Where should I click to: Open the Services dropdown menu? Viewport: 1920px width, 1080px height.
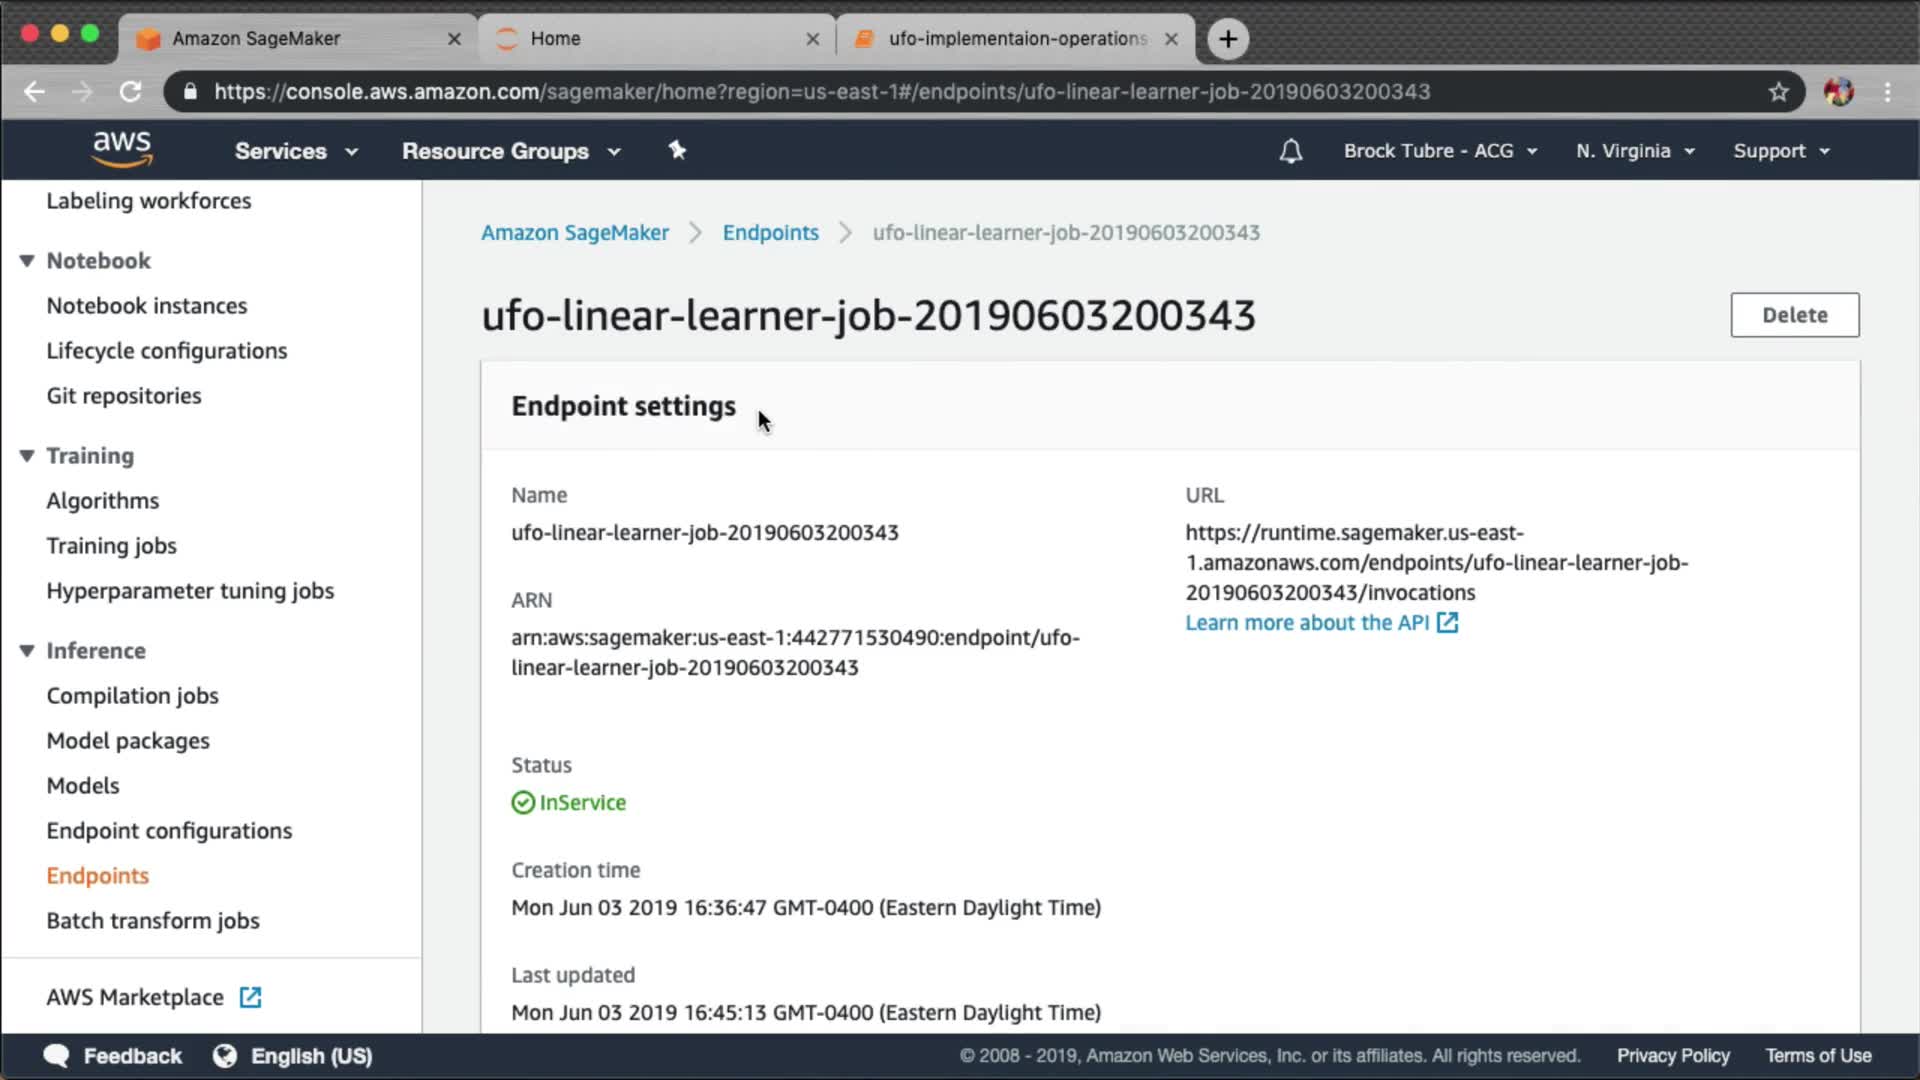click(296, 151)
